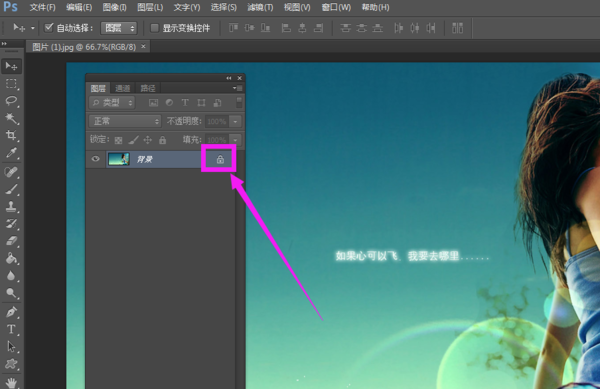This screenshot has height=389, width=600.
Task: Select the Dodge tool
Action: [x=11, y=293]
